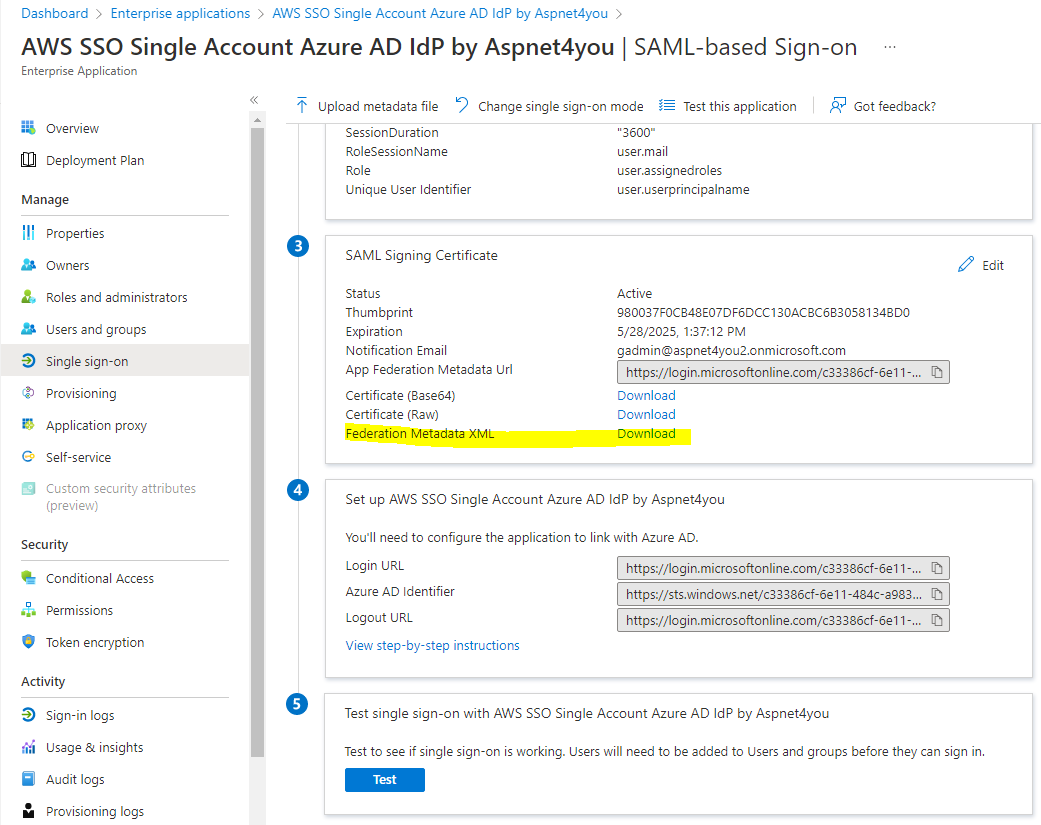Click the Token encryption shield icon

[28, 641]
